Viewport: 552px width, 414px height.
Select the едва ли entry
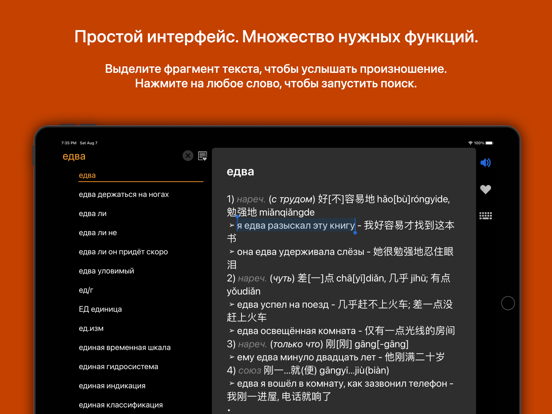point(93,214)
